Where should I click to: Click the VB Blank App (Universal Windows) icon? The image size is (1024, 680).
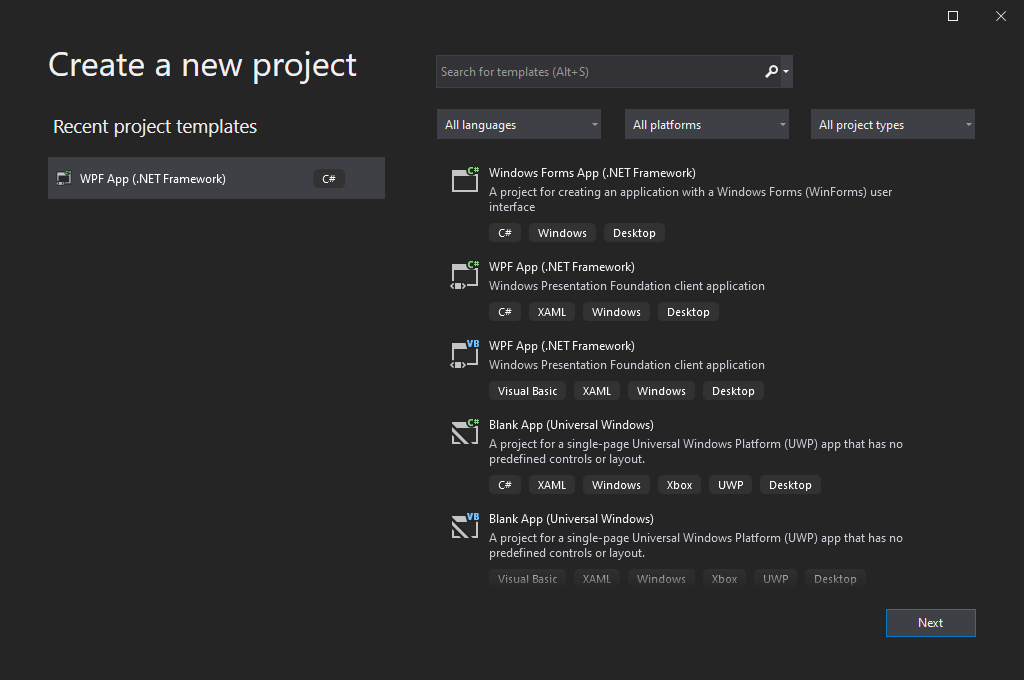click(x=465, y=526)
